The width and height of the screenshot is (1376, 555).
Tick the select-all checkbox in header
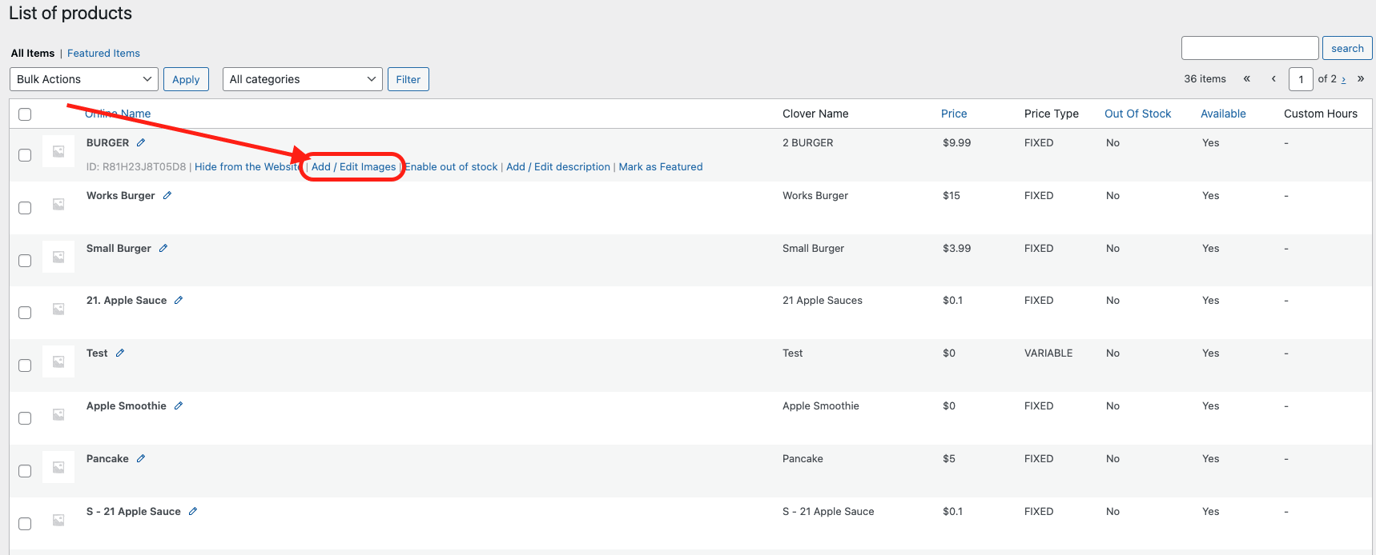coord(25,114)
